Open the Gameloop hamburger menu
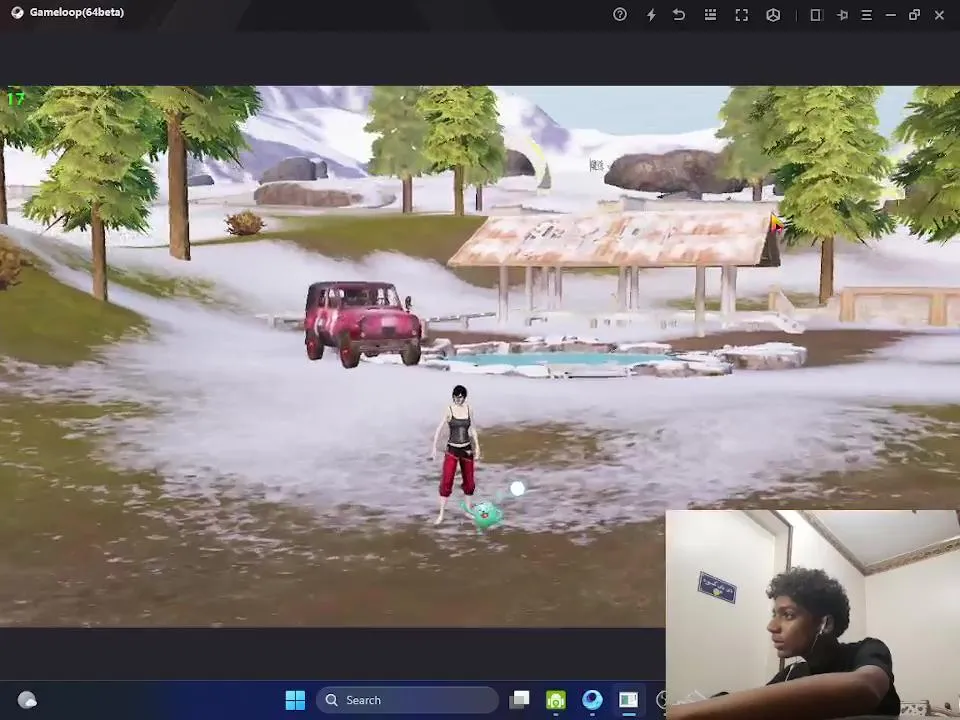 (x=866, y=15)
